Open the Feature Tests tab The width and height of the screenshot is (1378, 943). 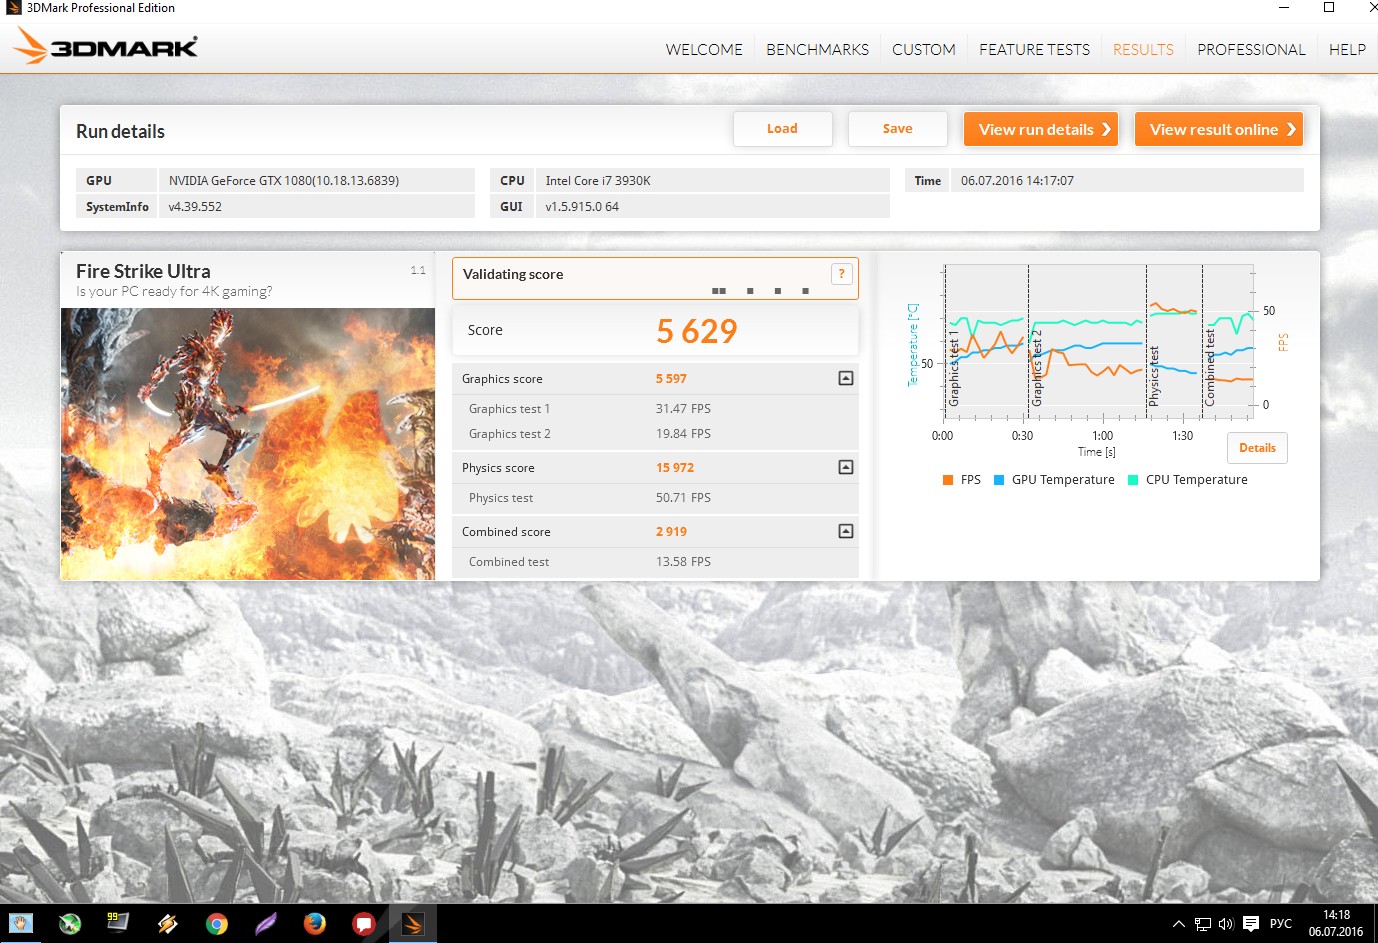(1034, 49)
